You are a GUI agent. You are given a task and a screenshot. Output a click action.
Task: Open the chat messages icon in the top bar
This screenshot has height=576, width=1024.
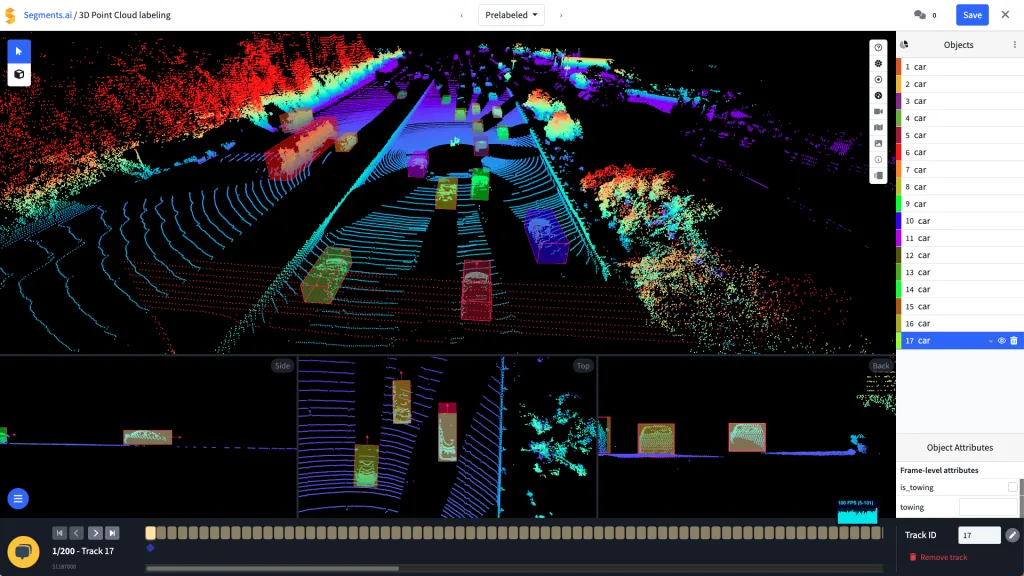[920, 14]
